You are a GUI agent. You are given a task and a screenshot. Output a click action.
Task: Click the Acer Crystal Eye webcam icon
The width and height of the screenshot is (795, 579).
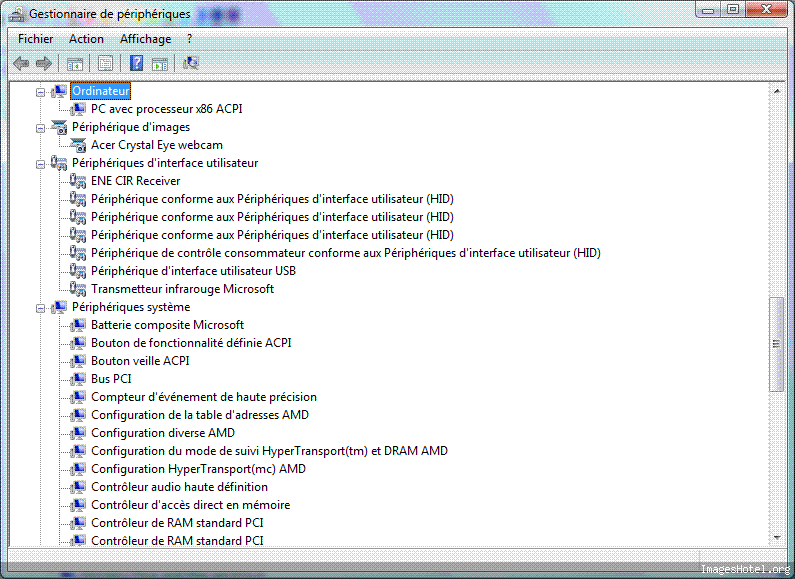pos(79,145)
